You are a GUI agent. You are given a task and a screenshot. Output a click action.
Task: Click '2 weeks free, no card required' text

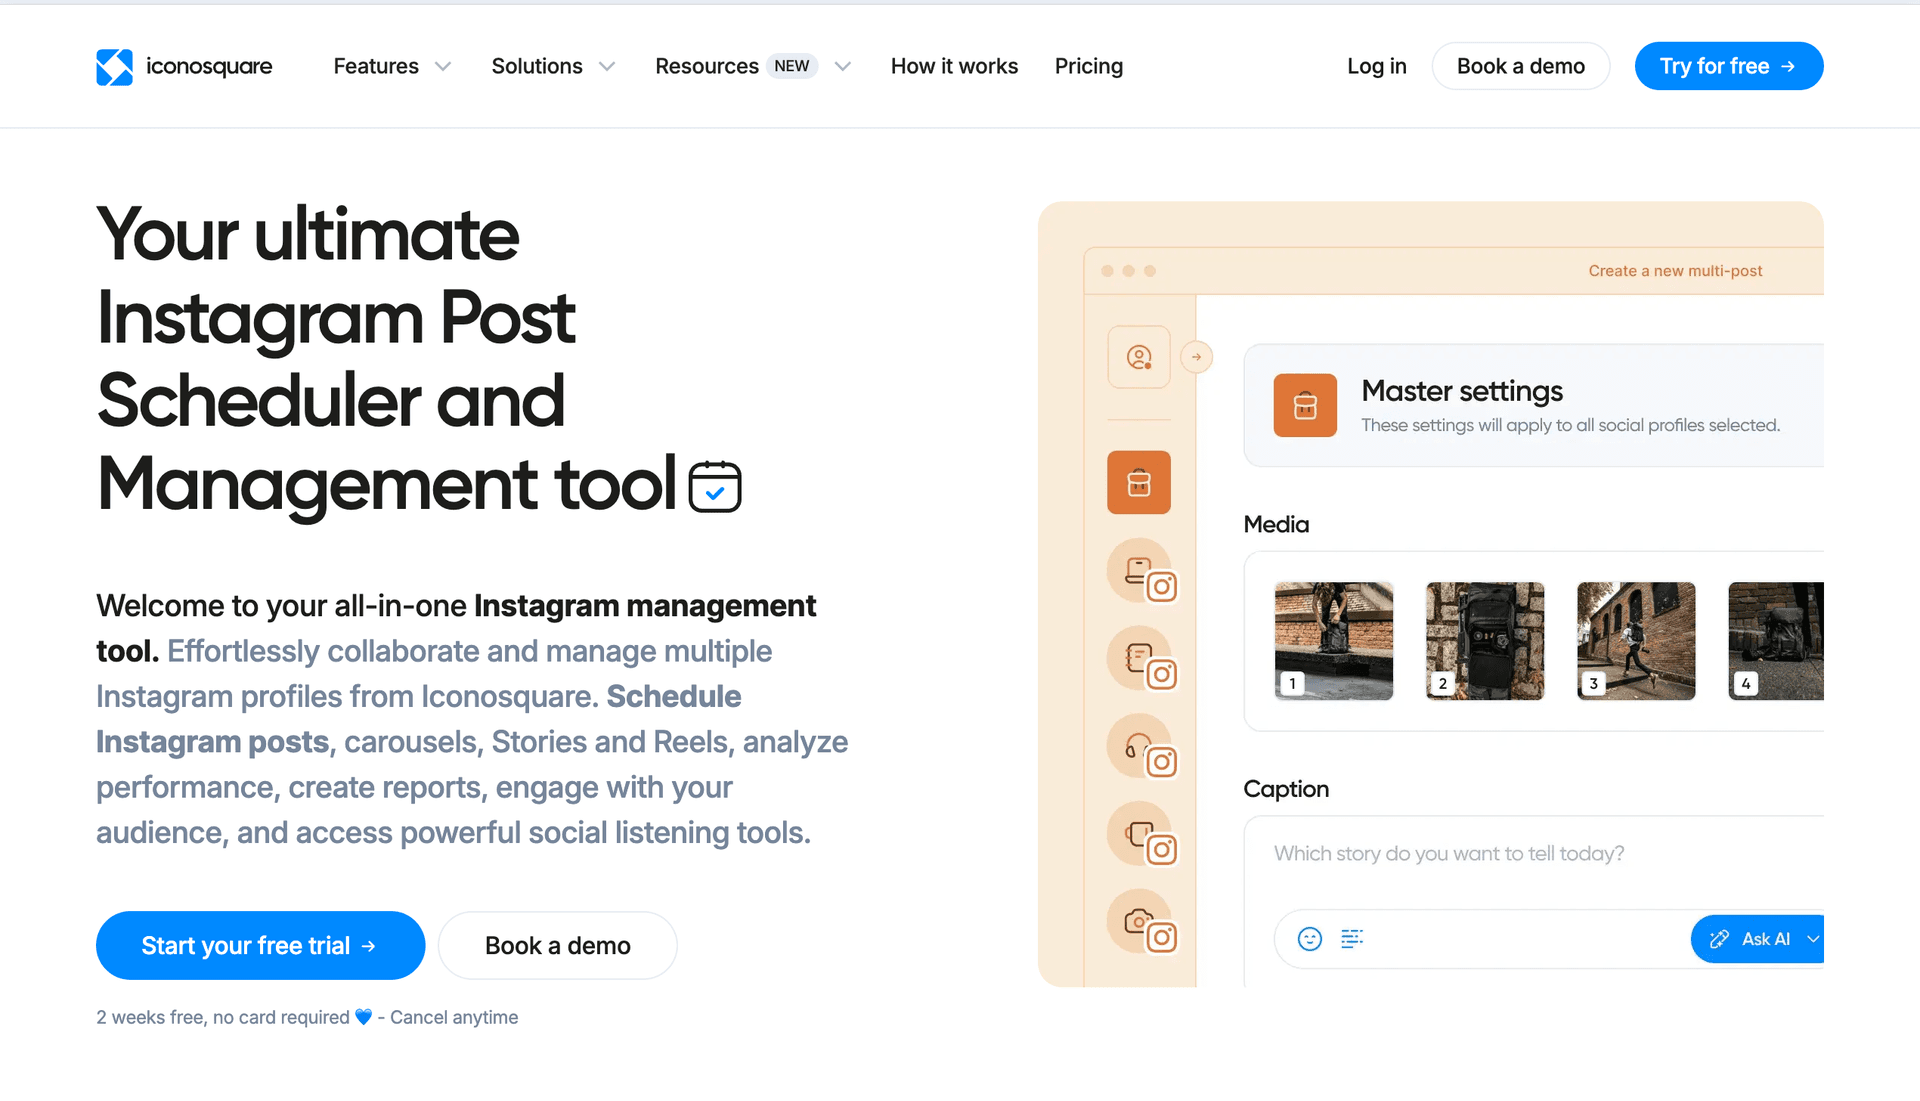click(223, 1017)
